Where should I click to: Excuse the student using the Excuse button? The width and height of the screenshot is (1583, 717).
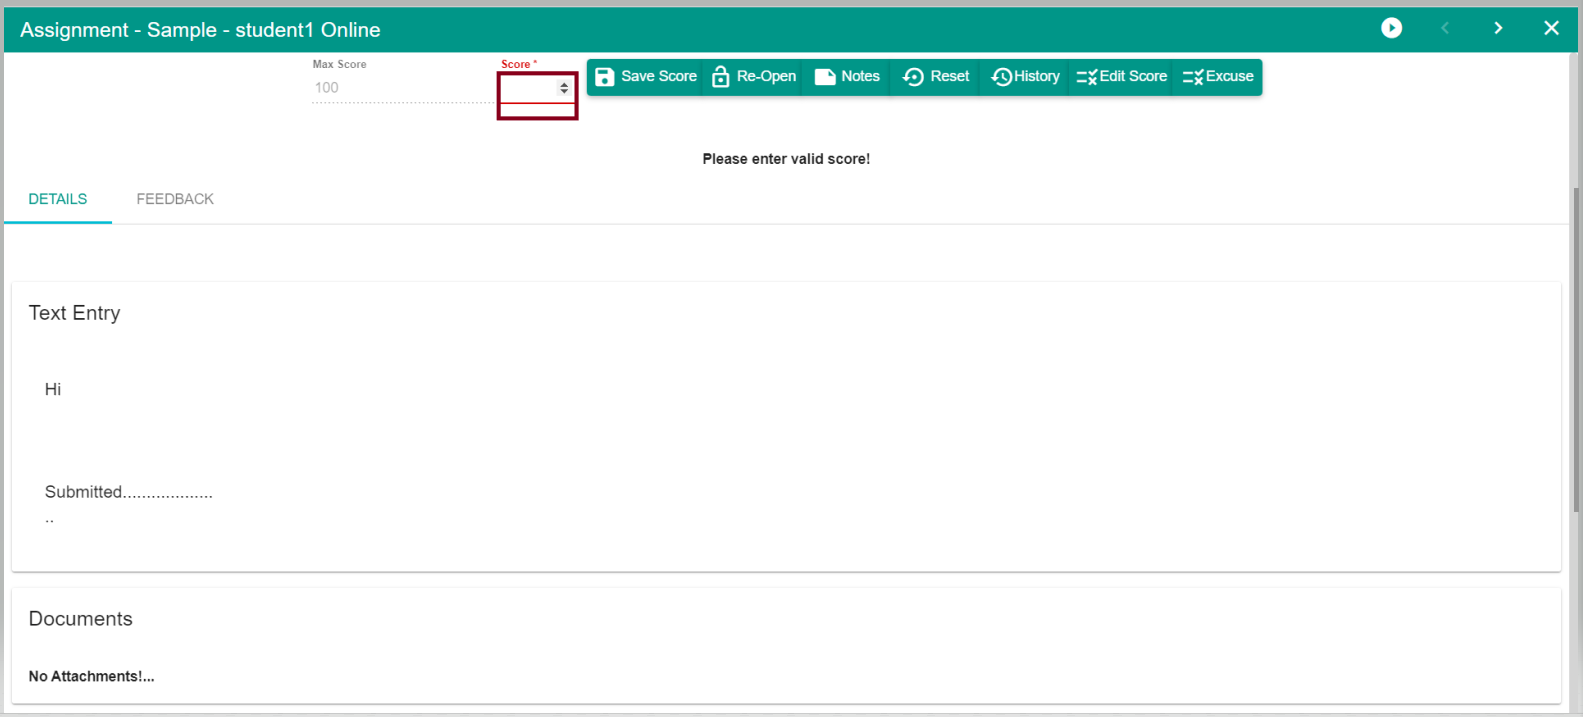(1217, 77)
